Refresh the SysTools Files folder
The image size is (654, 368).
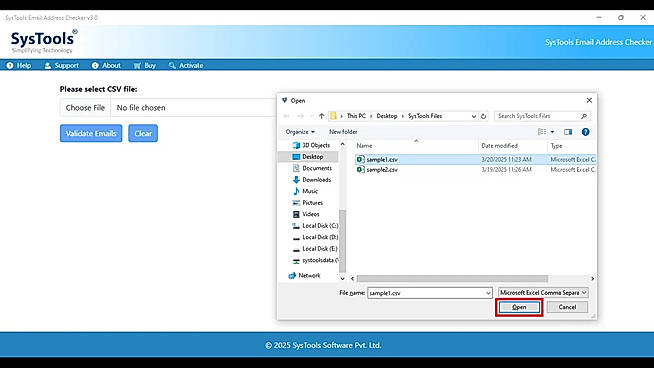[x=483, y=116]
